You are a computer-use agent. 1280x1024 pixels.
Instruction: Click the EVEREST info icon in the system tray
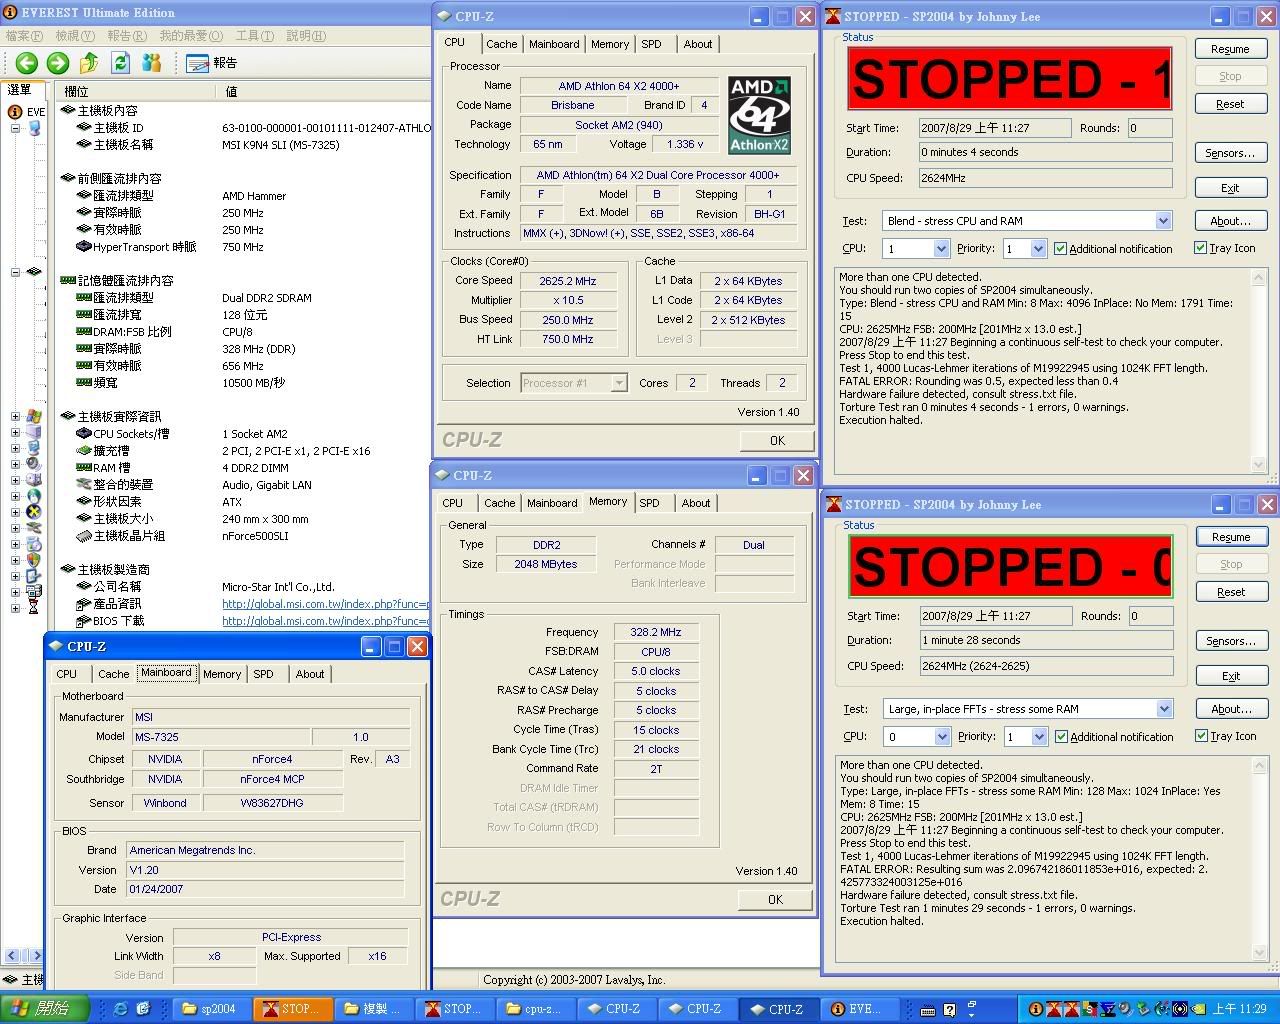point(1036,1009)
